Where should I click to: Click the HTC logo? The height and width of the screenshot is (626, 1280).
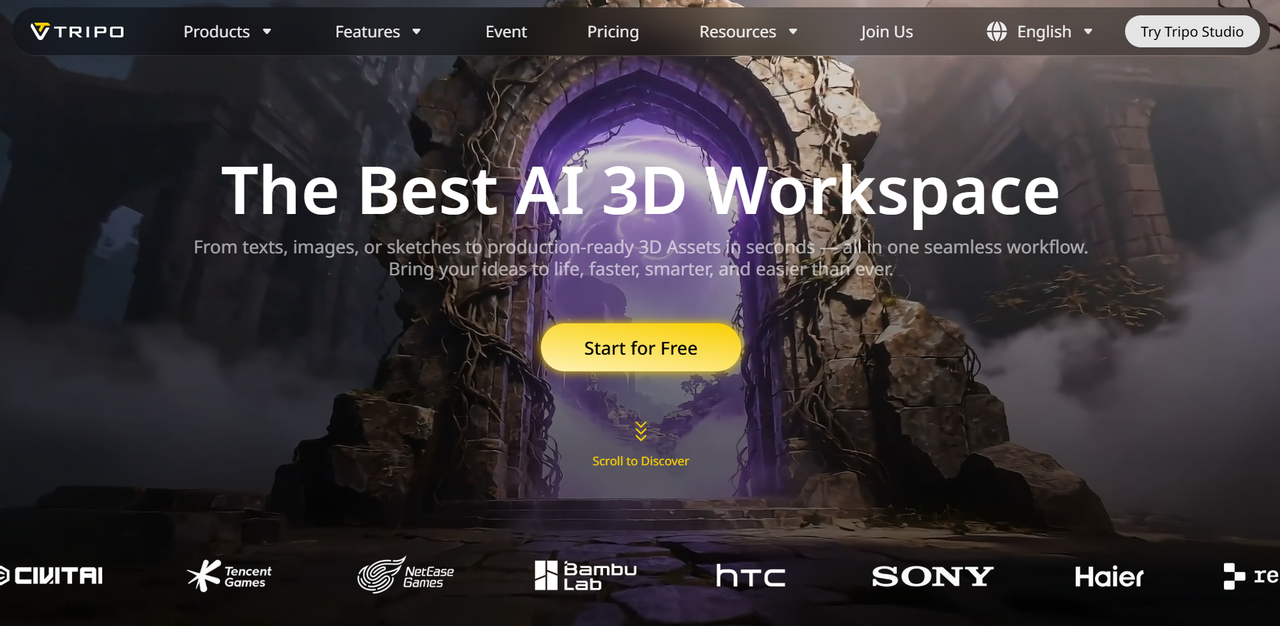pyautogui.click(x=751, y=576)
